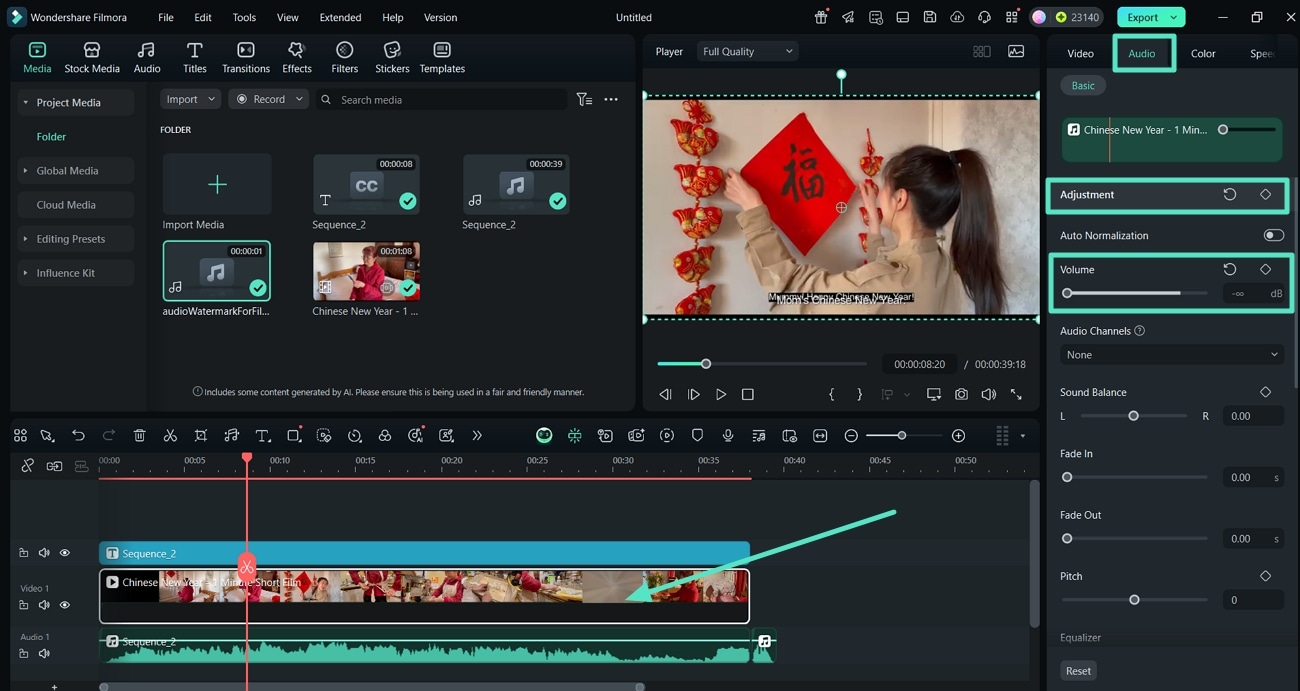
Task: Lock the Audio 1 track
Action: click(23, 654)
